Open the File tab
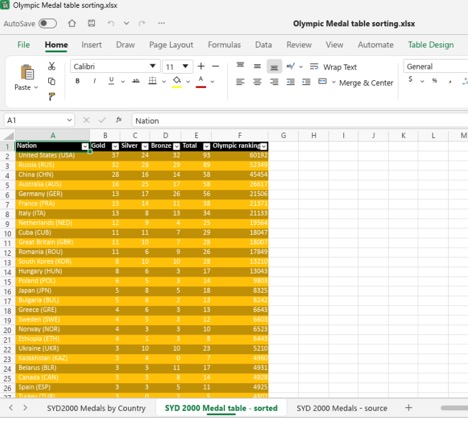 tap(24, 45)
